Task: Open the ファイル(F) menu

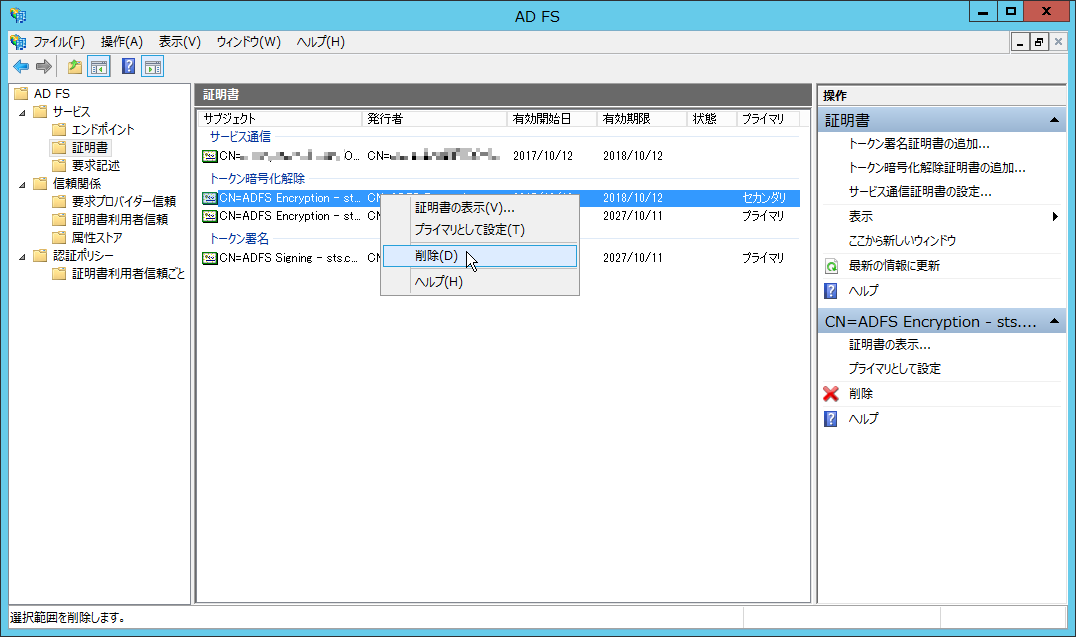Action: pos(59,42)
